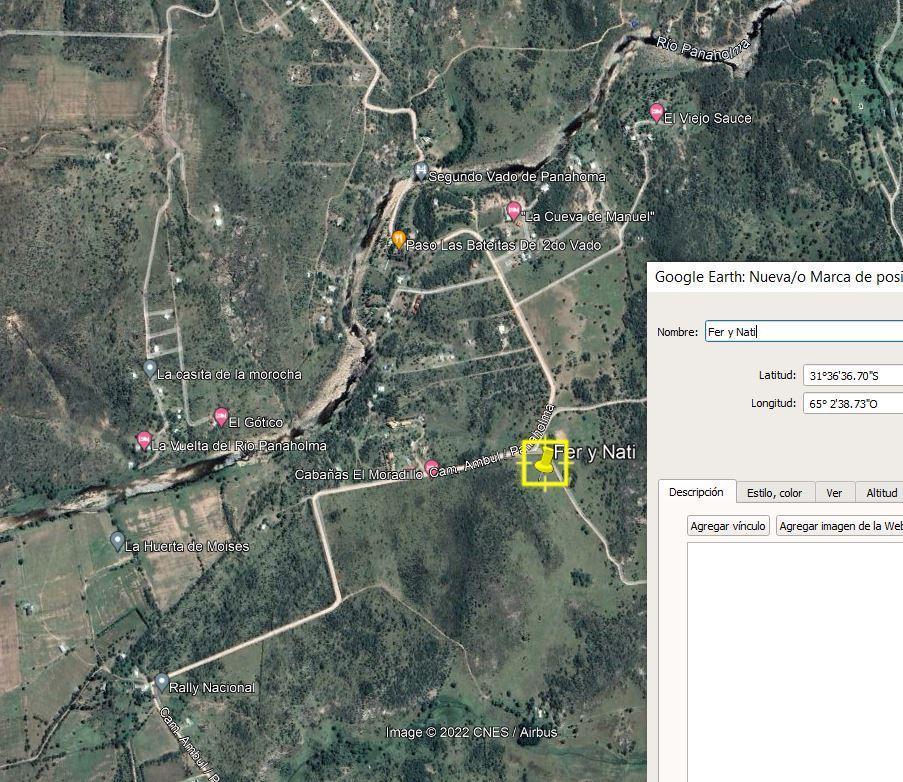Select La casita de la morocha pin

[x=150, y=369]
